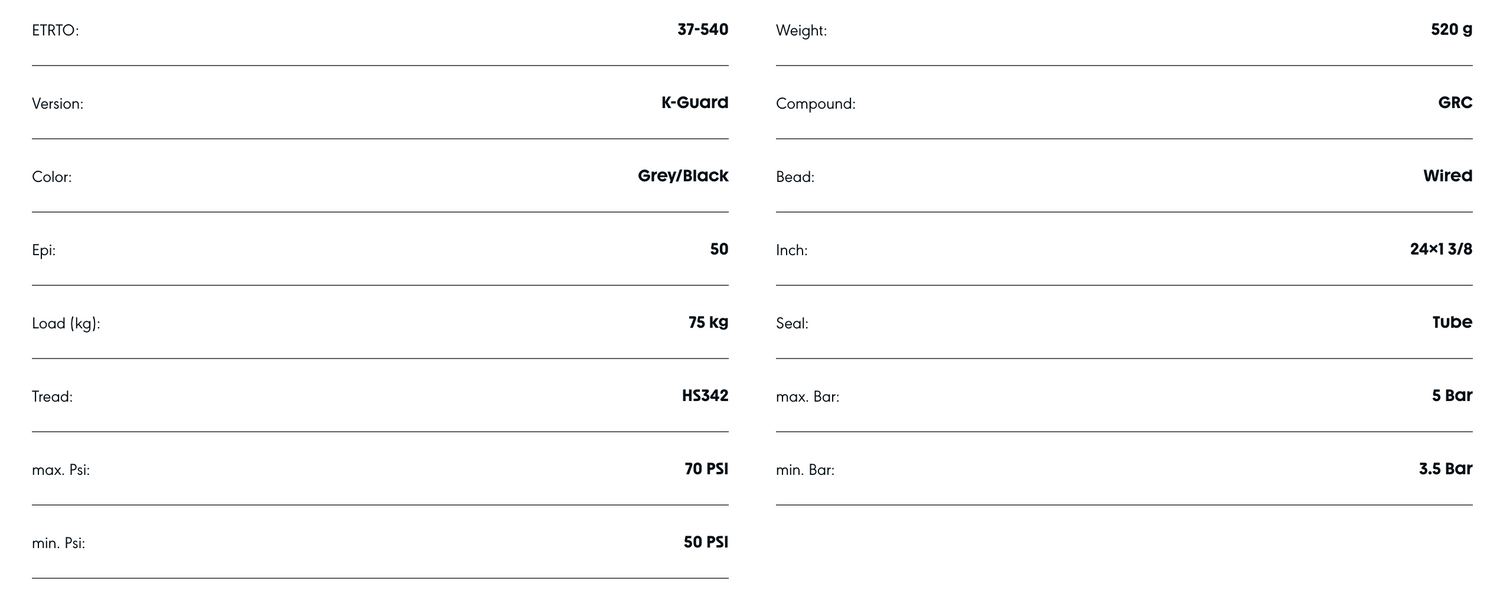Click the Grey/Black color value
Screen dimensions: 1500x593
(x=683, y=176)
